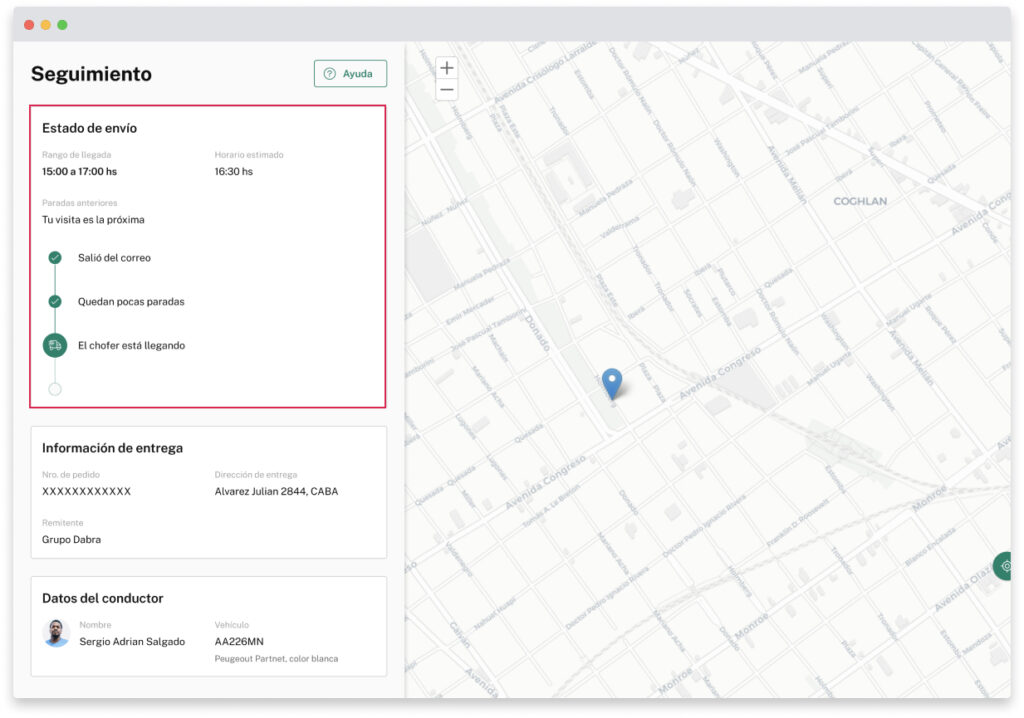The image size is (1024, 718).
Task: Select order number XXXXXXXXXXXX
Action: (87, 491)
